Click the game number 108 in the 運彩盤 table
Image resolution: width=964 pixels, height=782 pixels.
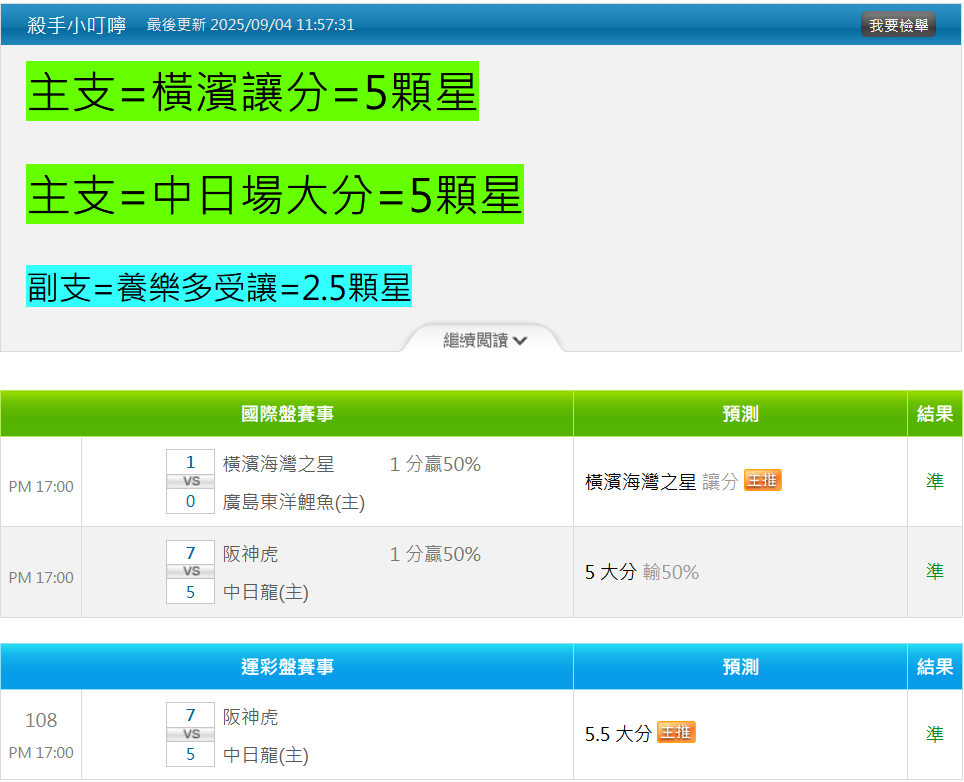(x=41, y=720)
